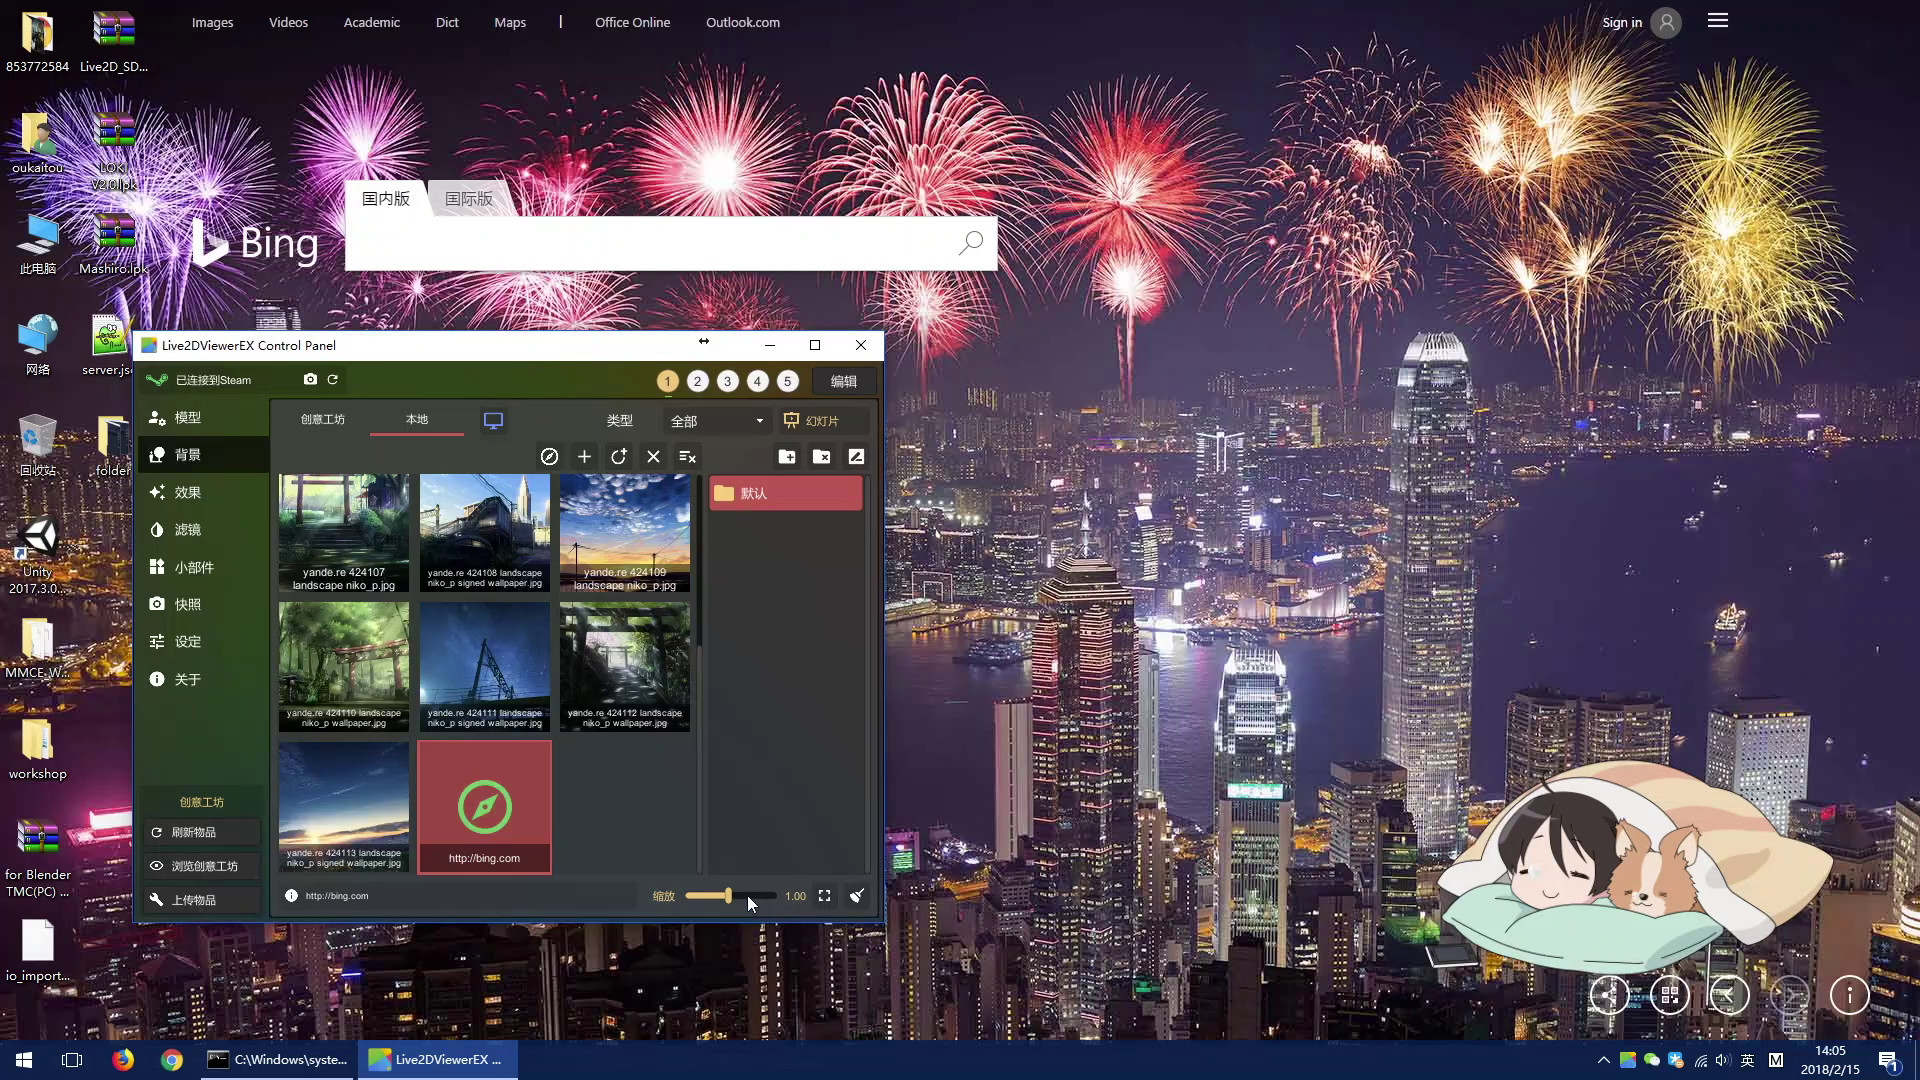Switch to the 创意工坊 Workshop tab
The height and width of the screenshot is (1080, 1920).
tap(323, 420)
